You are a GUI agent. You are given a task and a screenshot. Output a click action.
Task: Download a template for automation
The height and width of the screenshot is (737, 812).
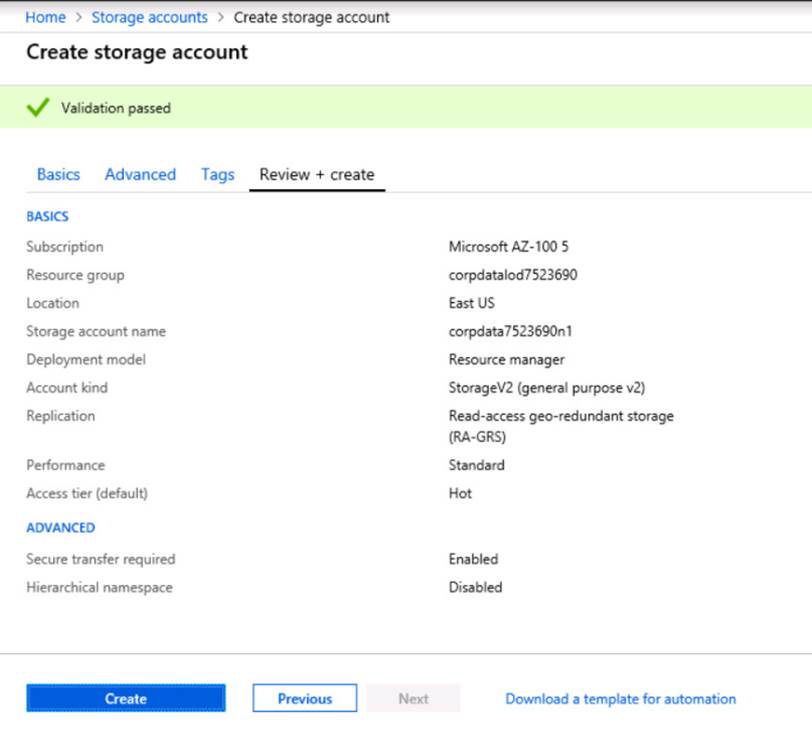[x=620, y=699]
